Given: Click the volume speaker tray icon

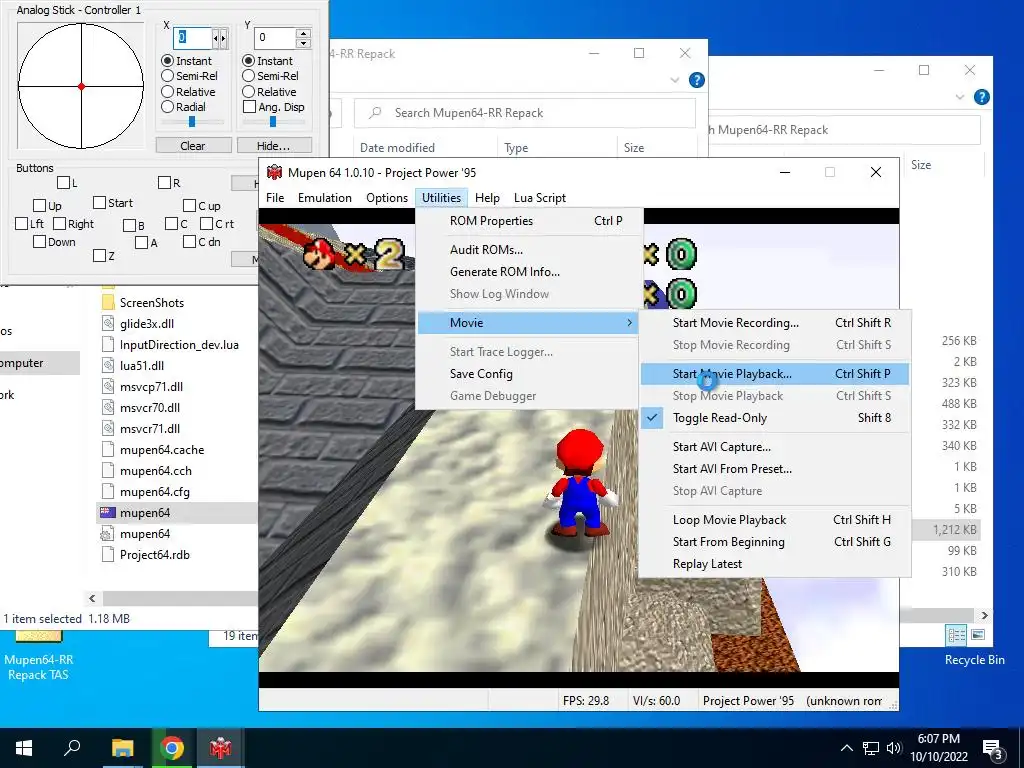Looking at the screenshot, I should coord(894,748).
